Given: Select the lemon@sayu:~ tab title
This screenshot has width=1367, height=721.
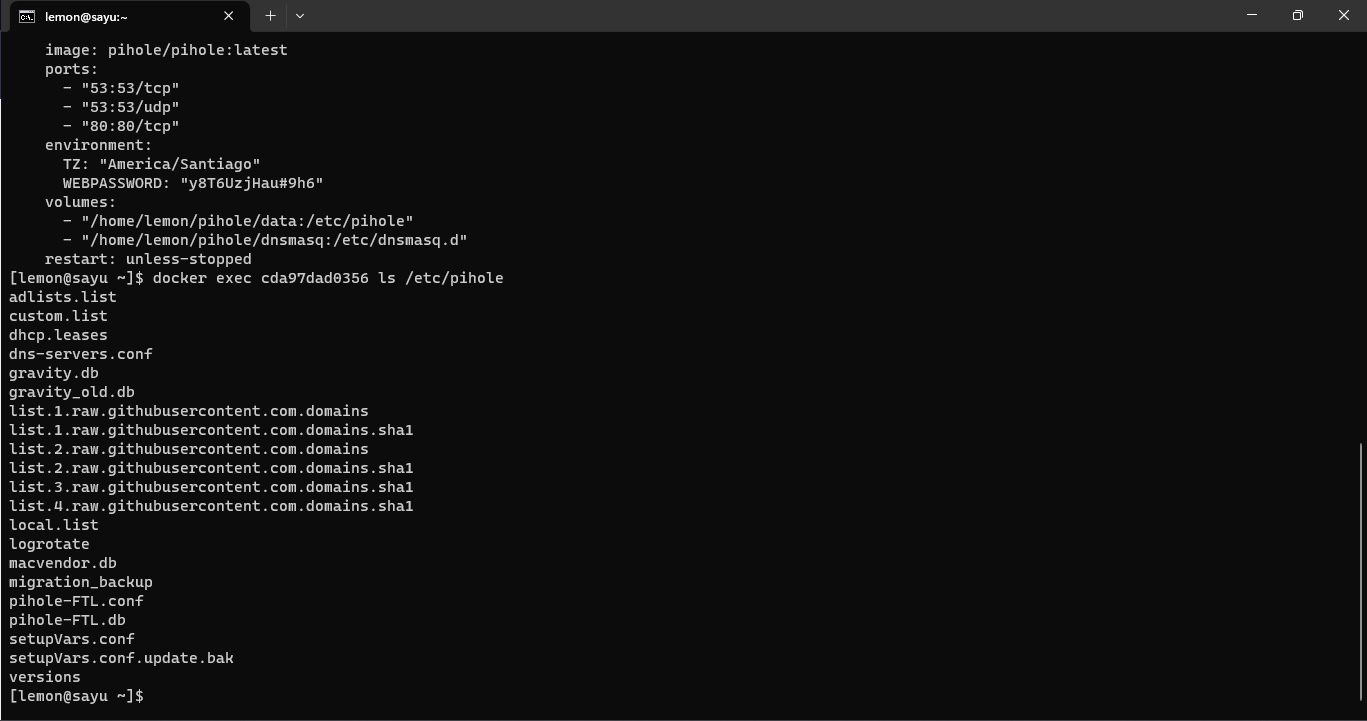Looking at the screenshot, I should pos(86,17).
